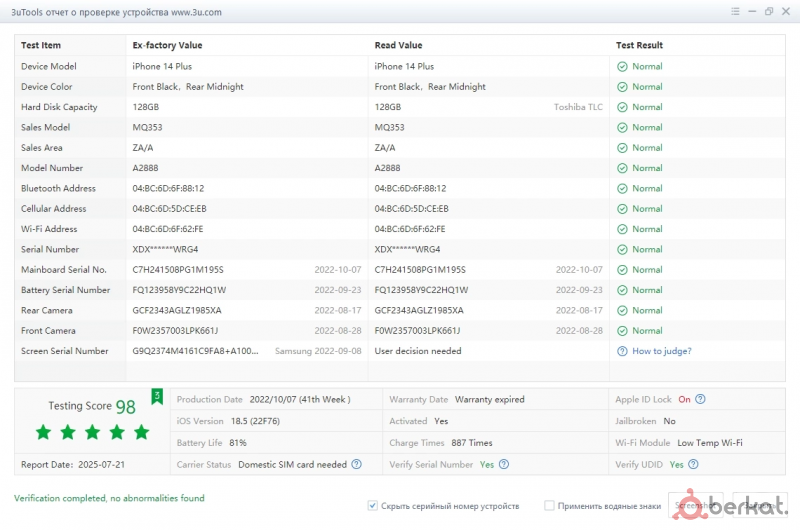This screenshot has width=800, height=530.
Task: Click the Test Item column header
Action: click(41, 45)
